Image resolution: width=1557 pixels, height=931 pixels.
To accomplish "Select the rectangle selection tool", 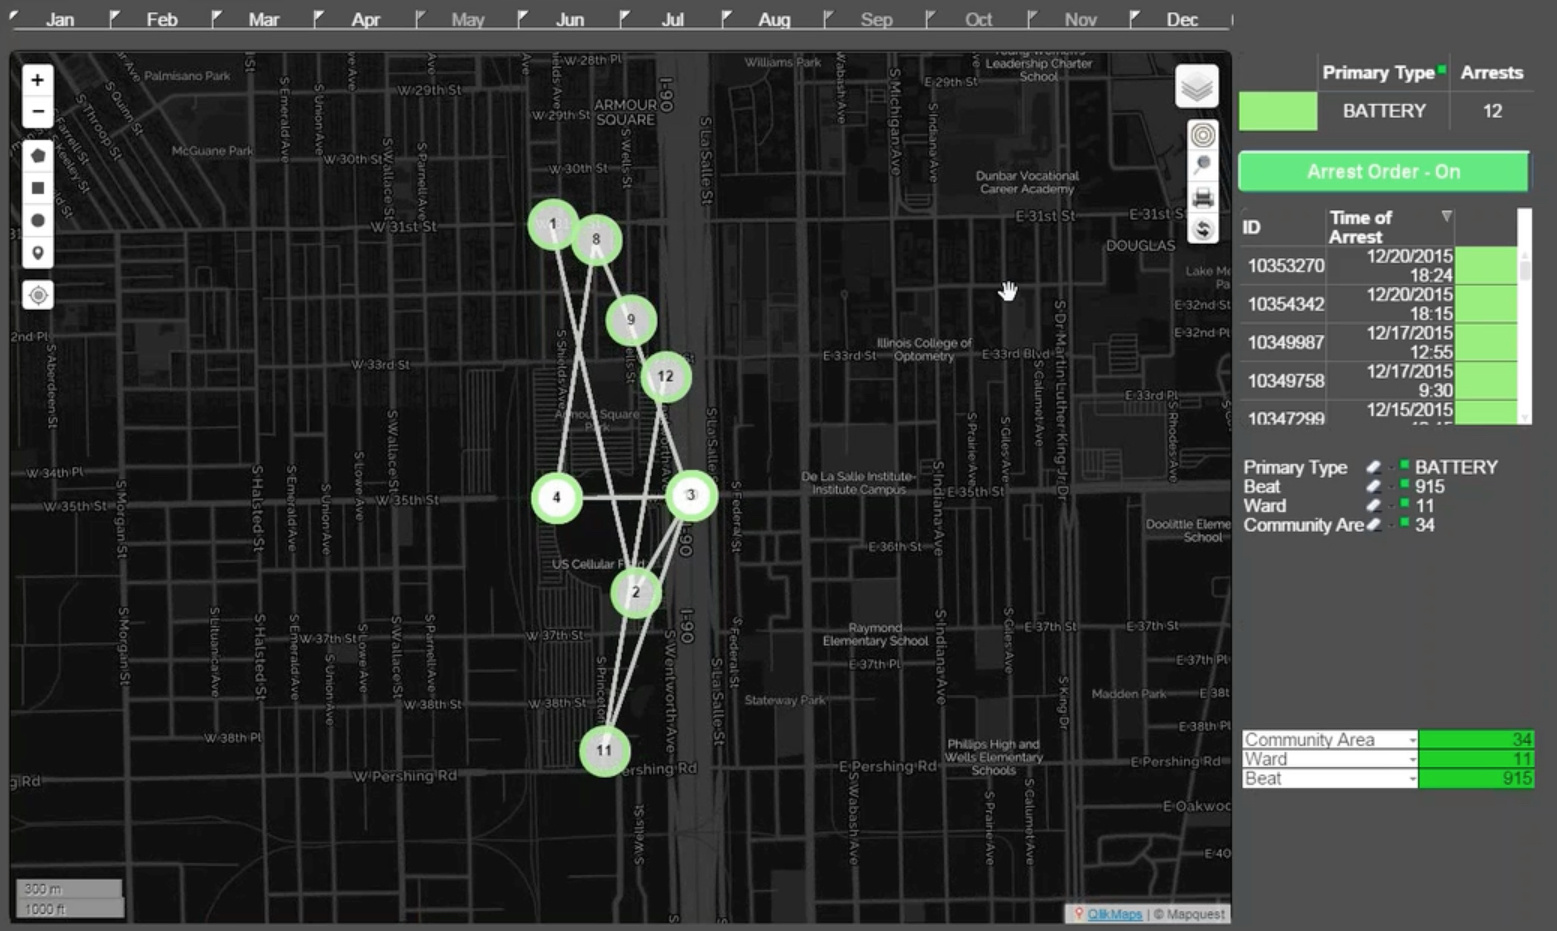I will 37,188.
